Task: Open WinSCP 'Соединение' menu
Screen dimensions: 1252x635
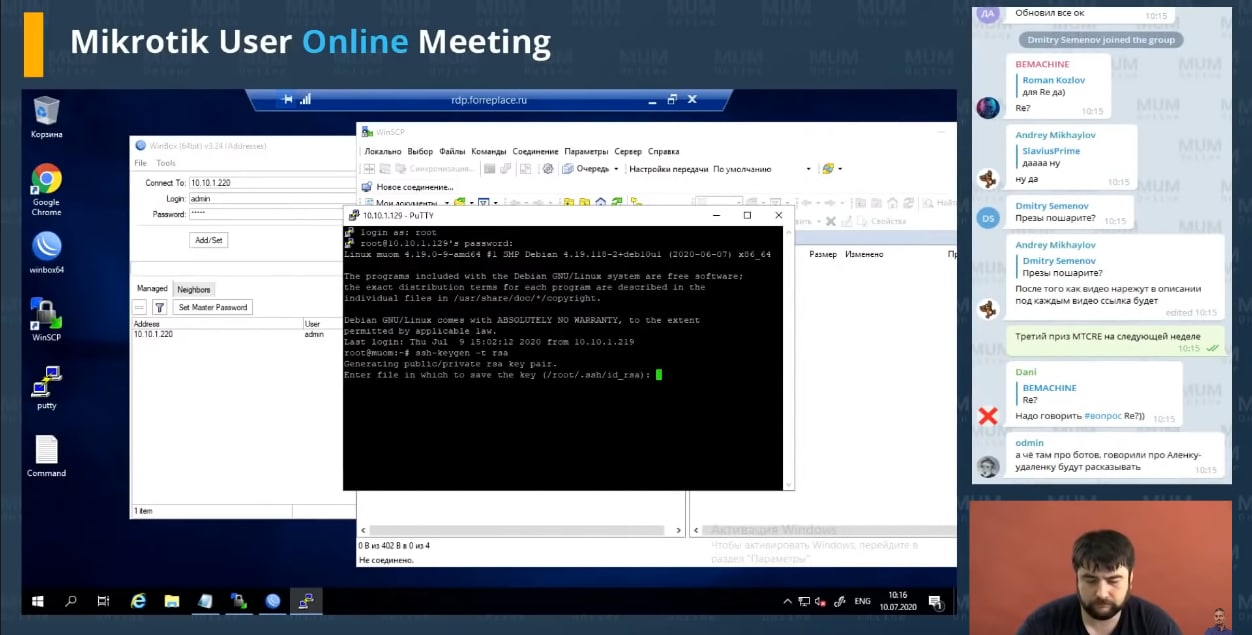Action: (535, 151)
